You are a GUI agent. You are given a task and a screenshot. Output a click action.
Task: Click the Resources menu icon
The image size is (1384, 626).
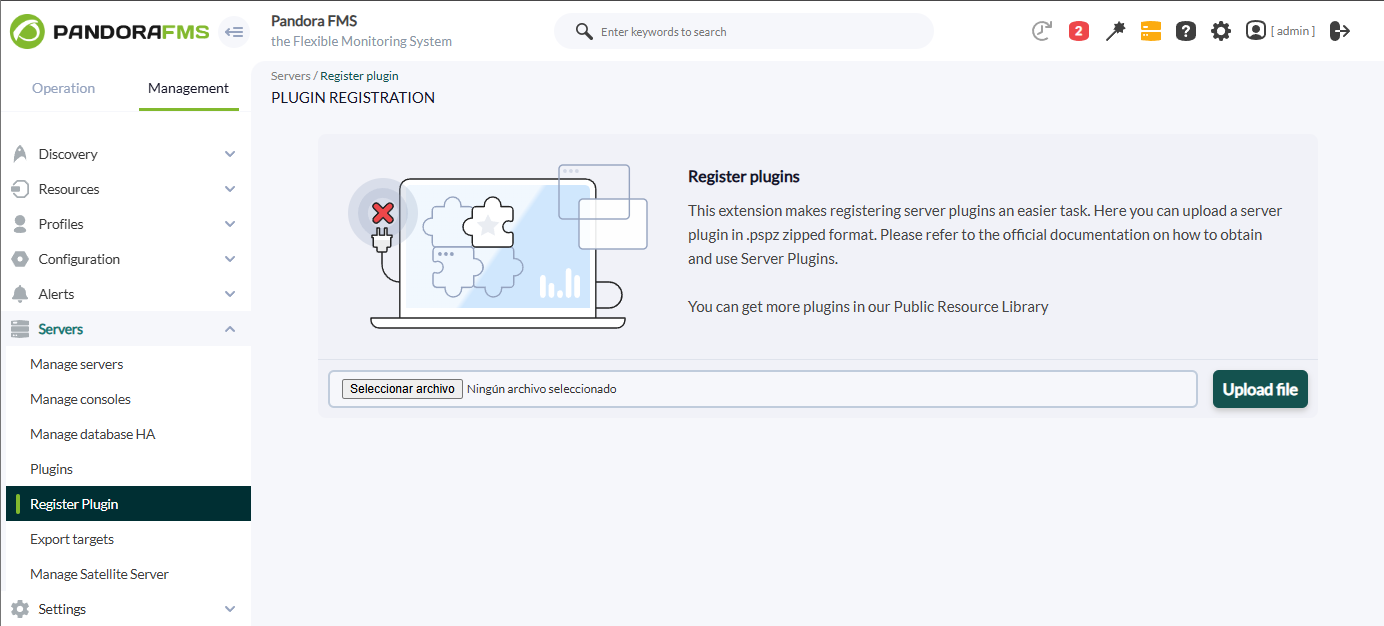pyautogui.click(x=20, y=189)
